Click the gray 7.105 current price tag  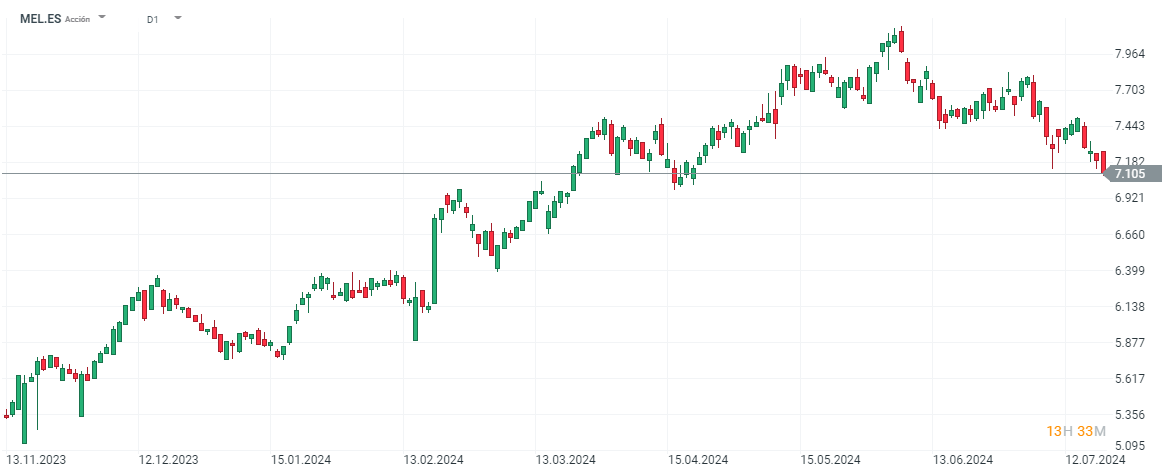pyautogui.click(x=1130, y=174)
